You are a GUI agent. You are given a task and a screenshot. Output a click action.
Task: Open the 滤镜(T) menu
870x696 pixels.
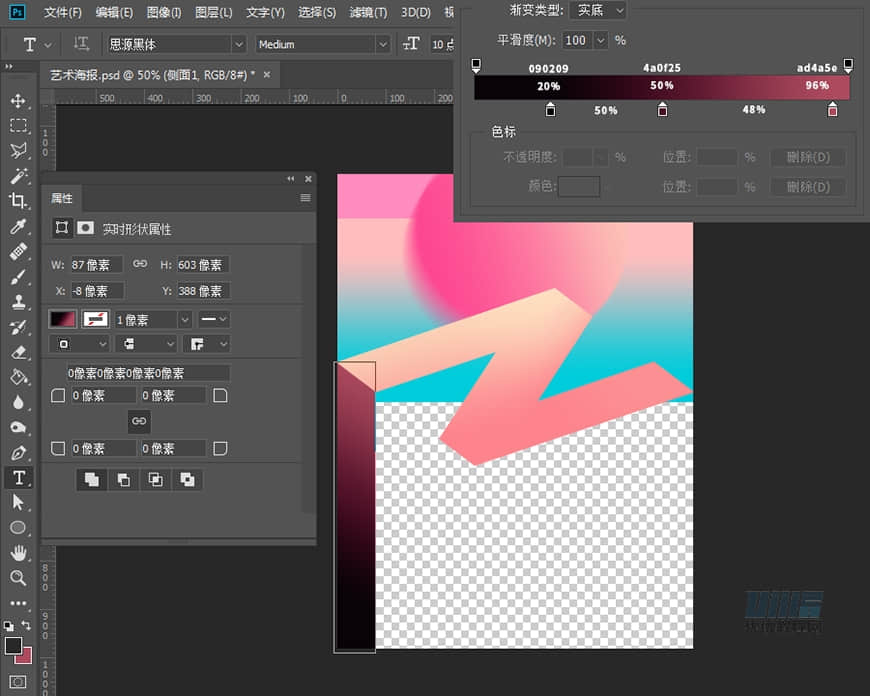click(367, 12)
